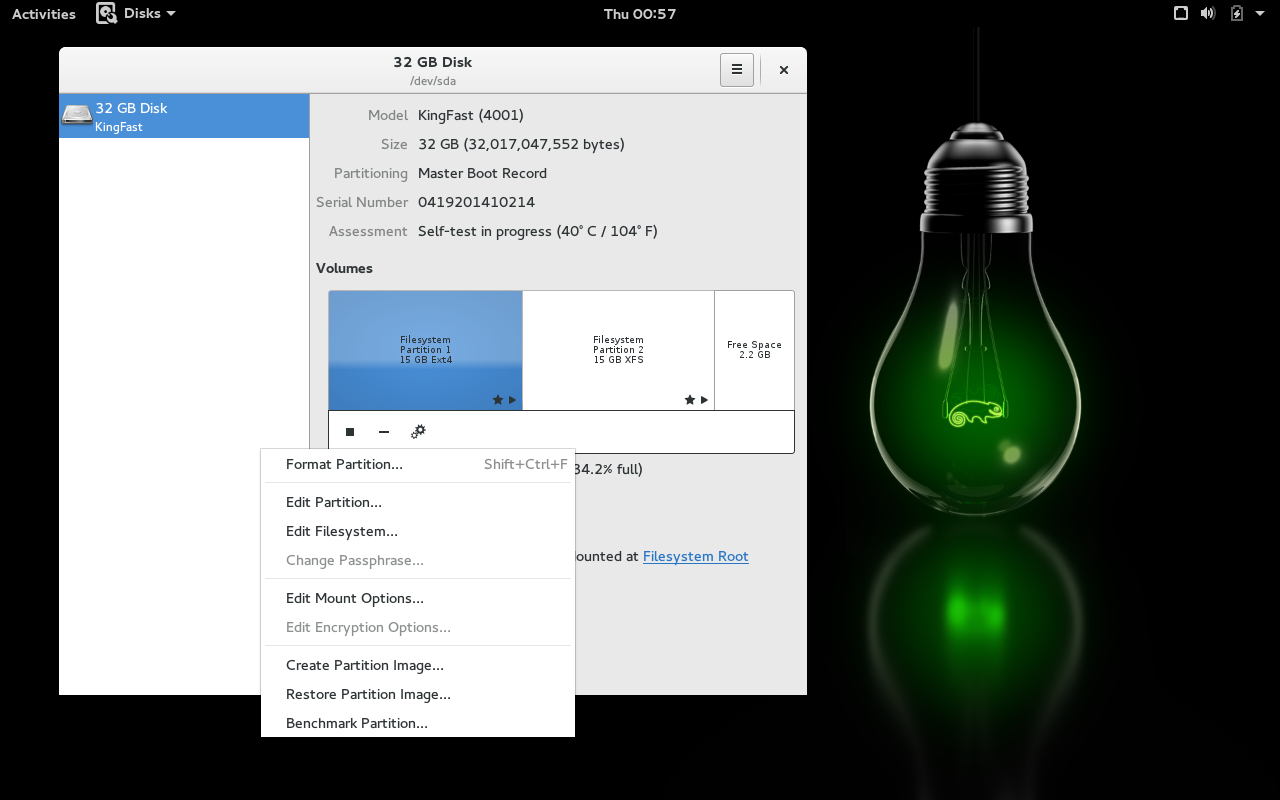Click the battery icon in the top bar
This screenshot has height=800, width=1280.
(x=1237, y=14)
